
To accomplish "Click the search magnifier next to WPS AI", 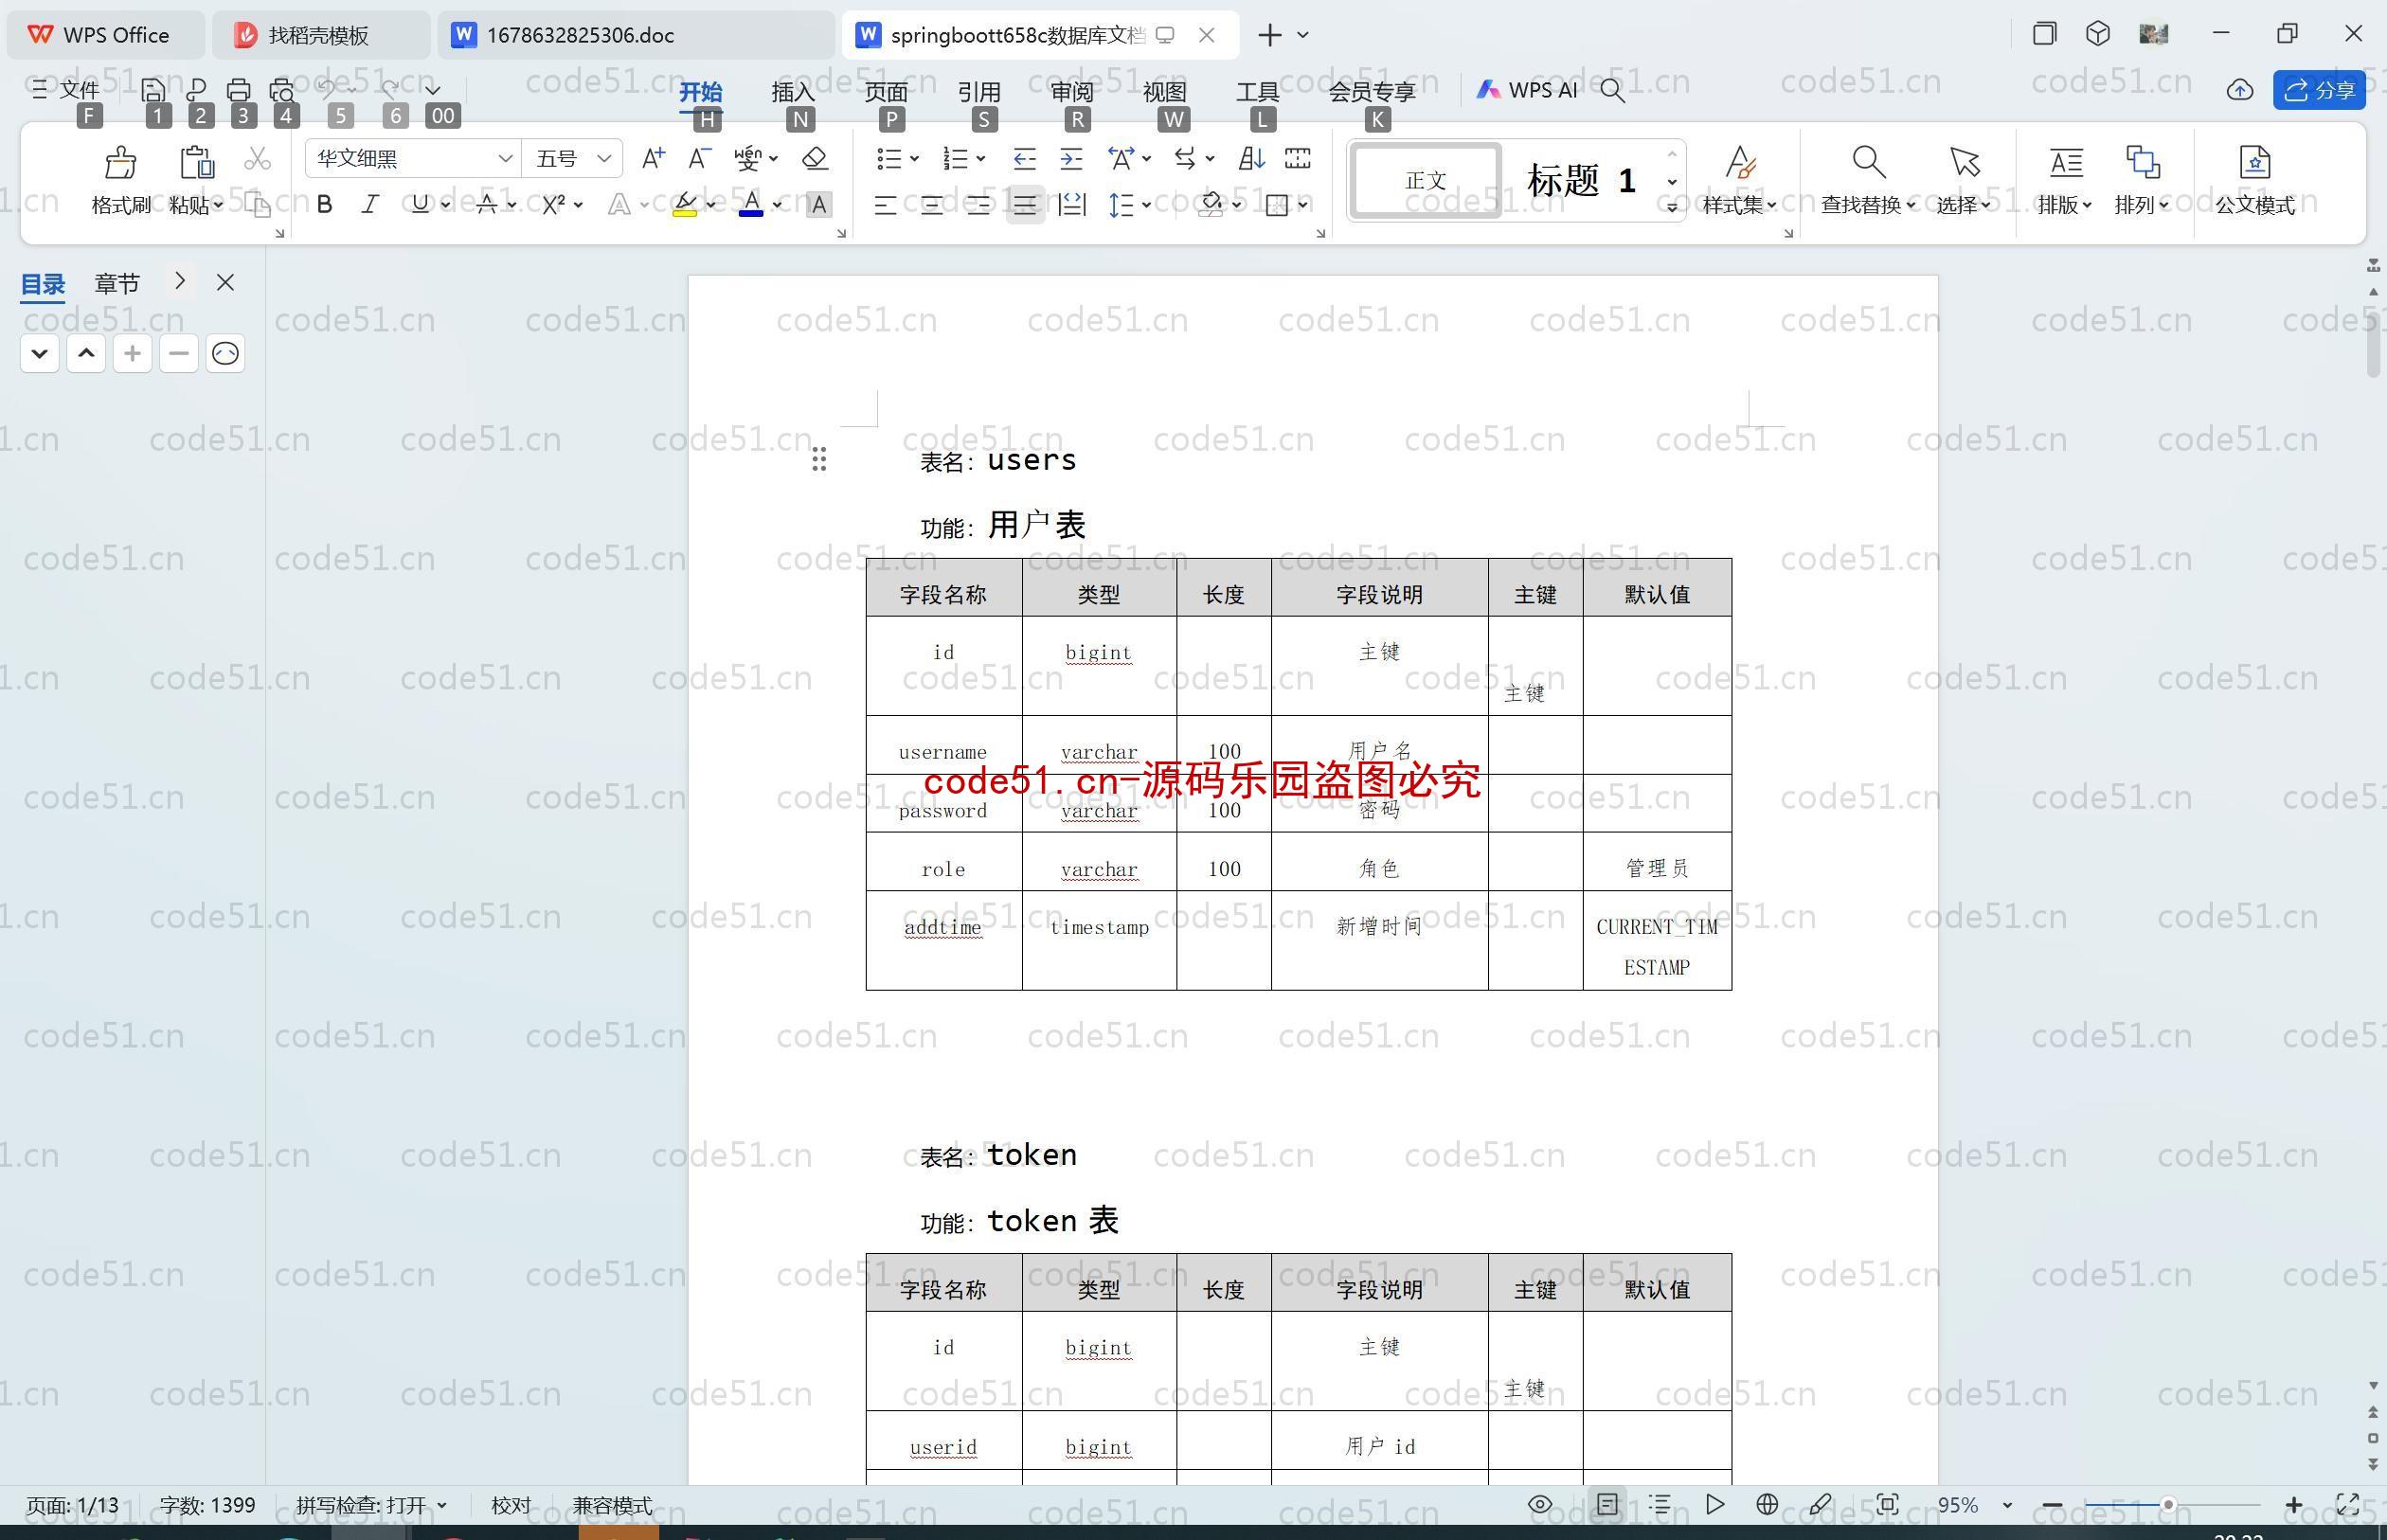I will 1612,90.
